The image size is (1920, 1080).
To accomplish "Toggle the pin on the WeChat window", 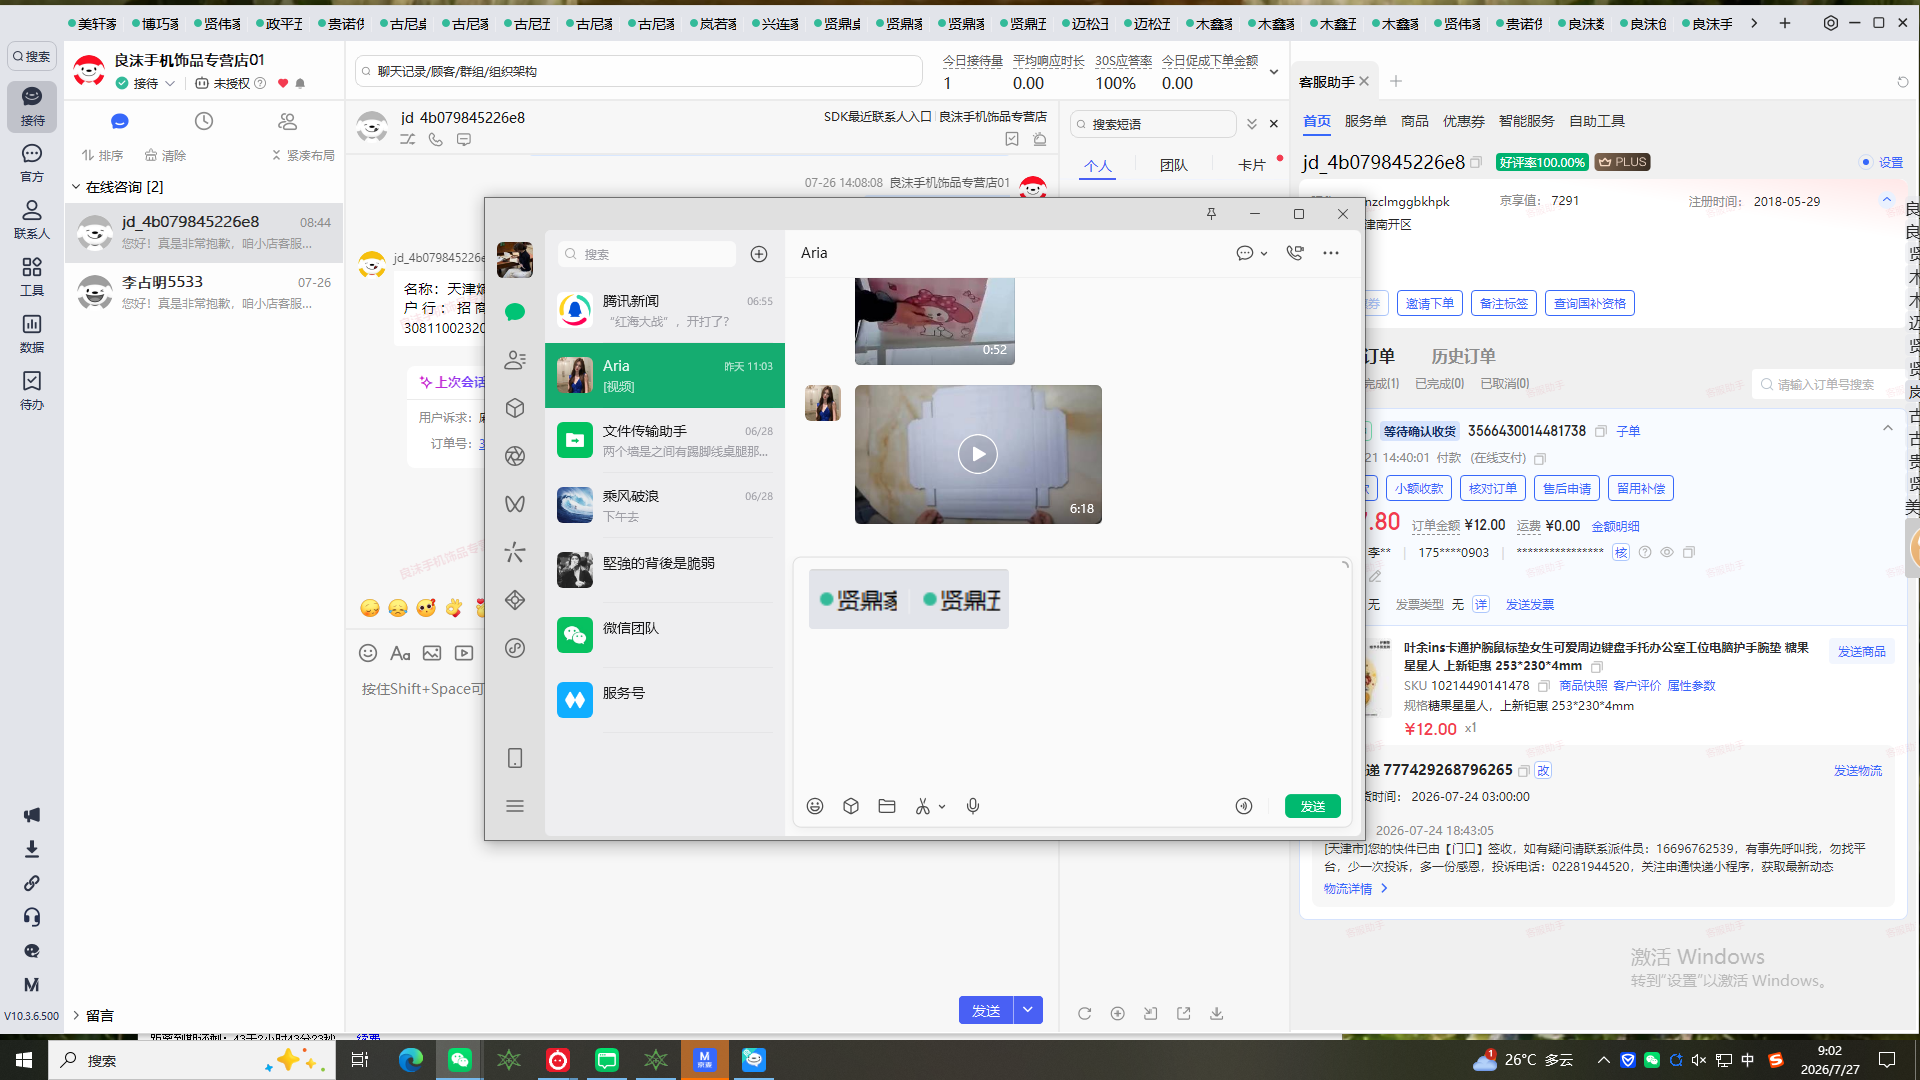I will [1211, 214].
